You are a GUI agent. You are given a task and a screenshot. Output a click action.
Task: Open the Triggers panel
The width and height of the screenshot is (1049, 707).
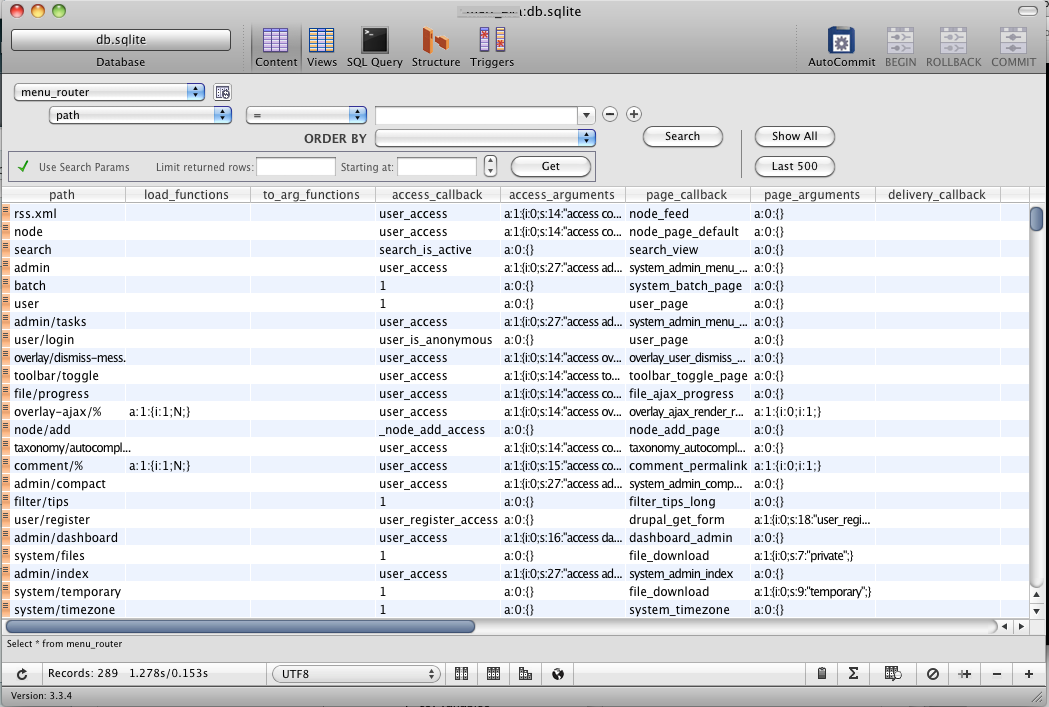[x=492, y=46]
